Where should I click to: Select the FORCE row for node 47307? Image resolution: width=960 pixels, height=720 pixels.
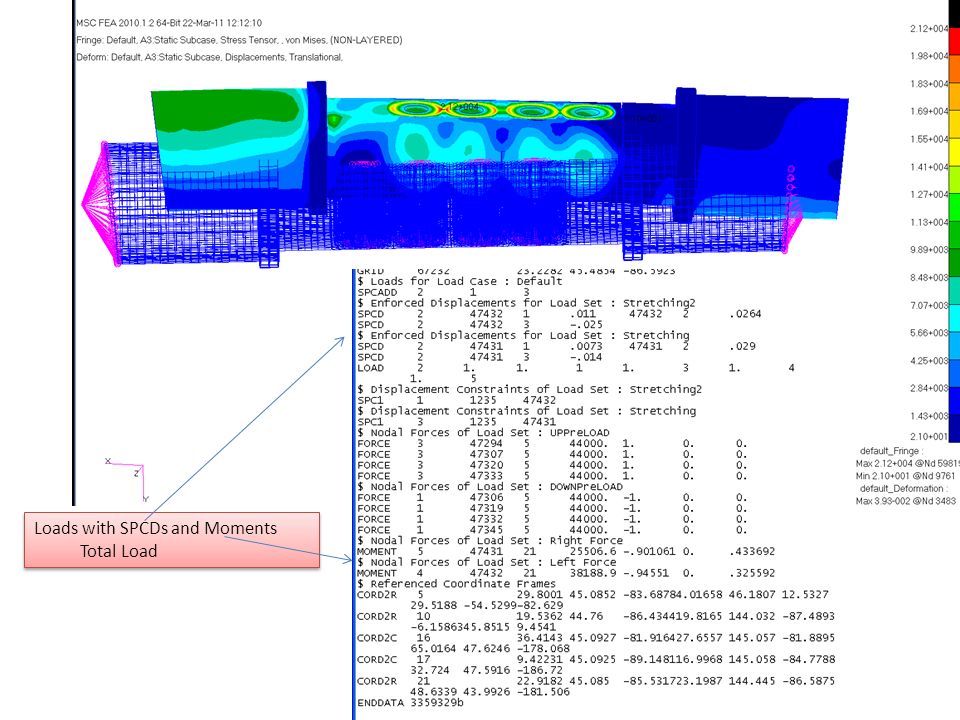pos(552,455)
